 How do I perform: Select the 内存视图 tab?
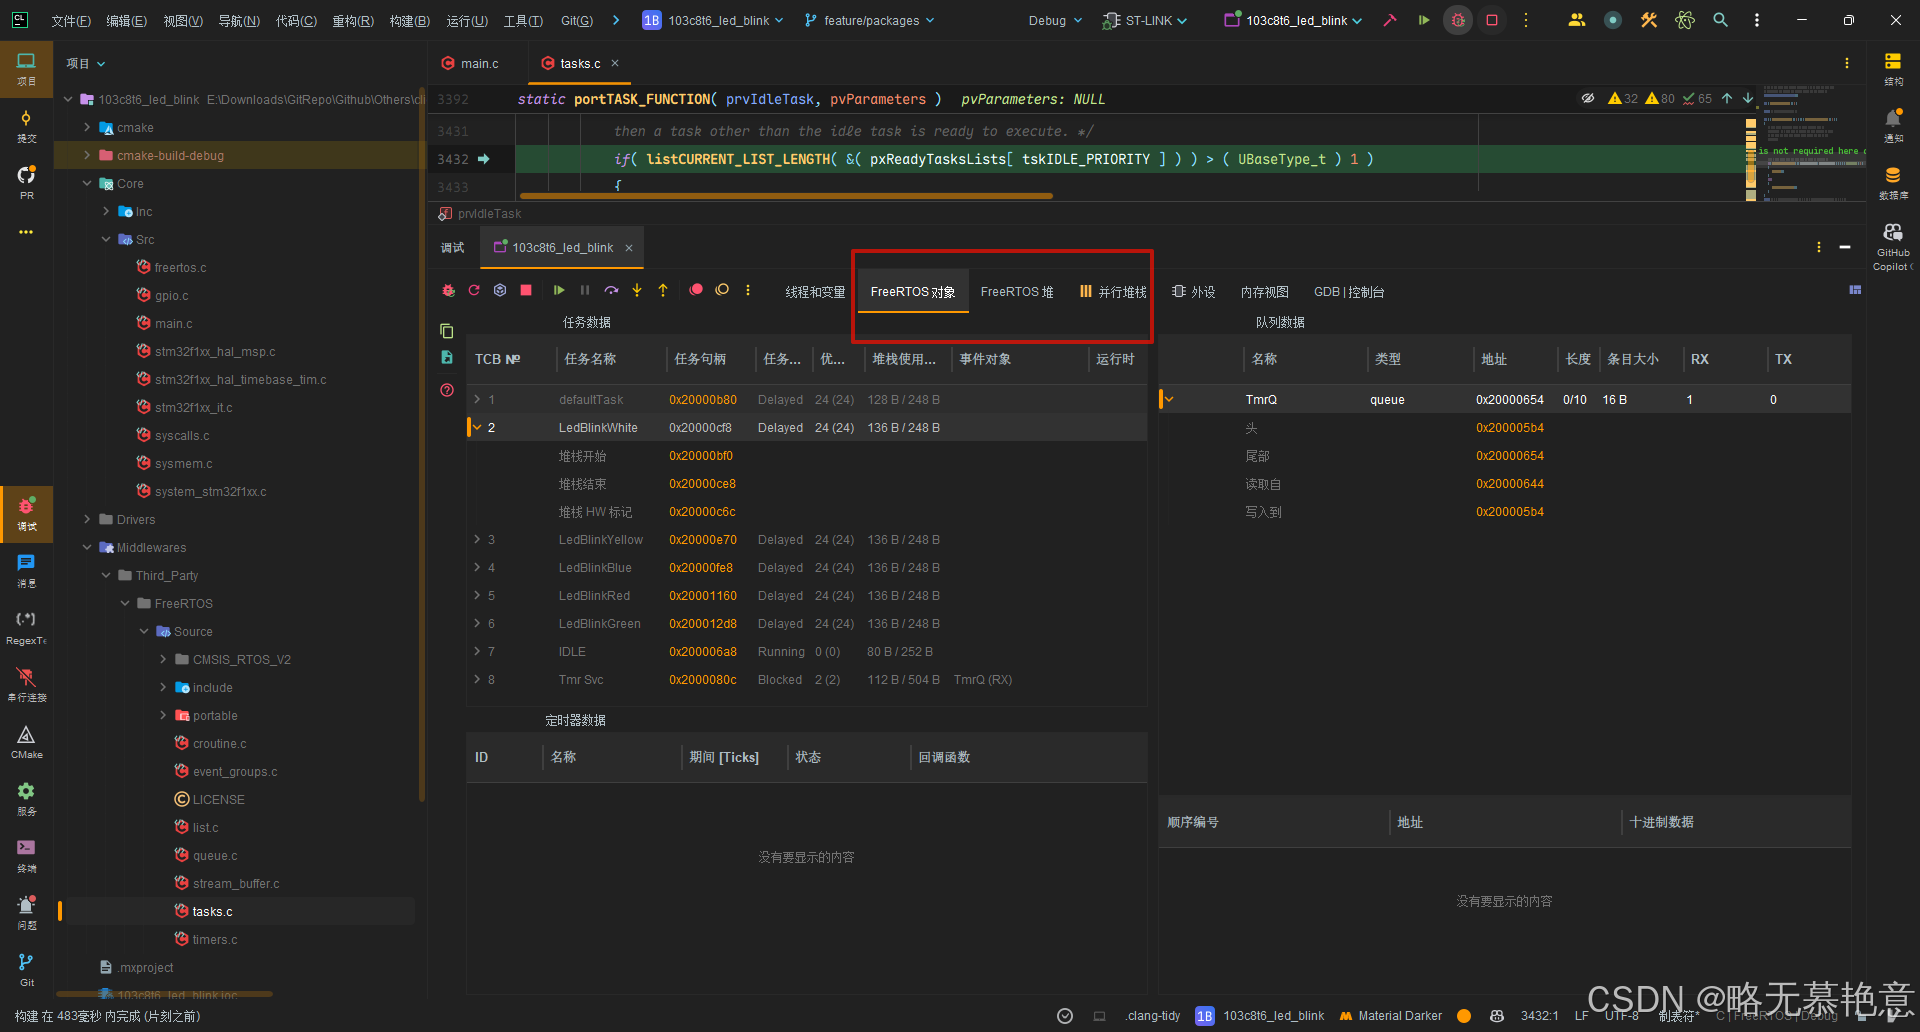tap(1264, 291)
